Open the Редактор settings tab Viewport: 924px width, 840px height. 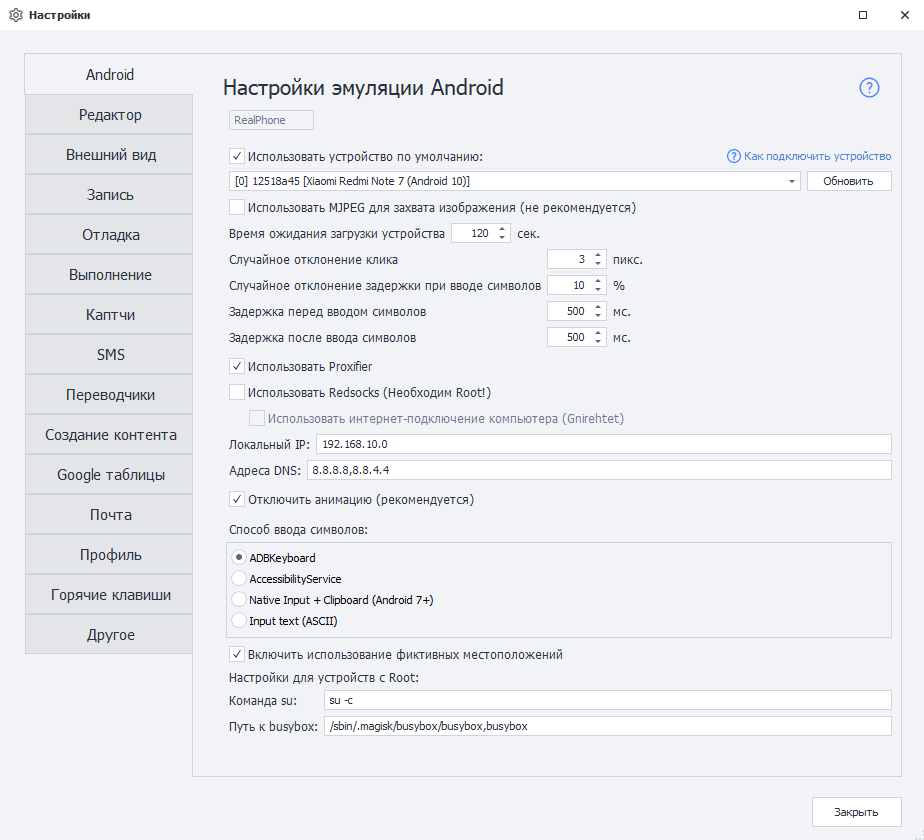(110, 115)
